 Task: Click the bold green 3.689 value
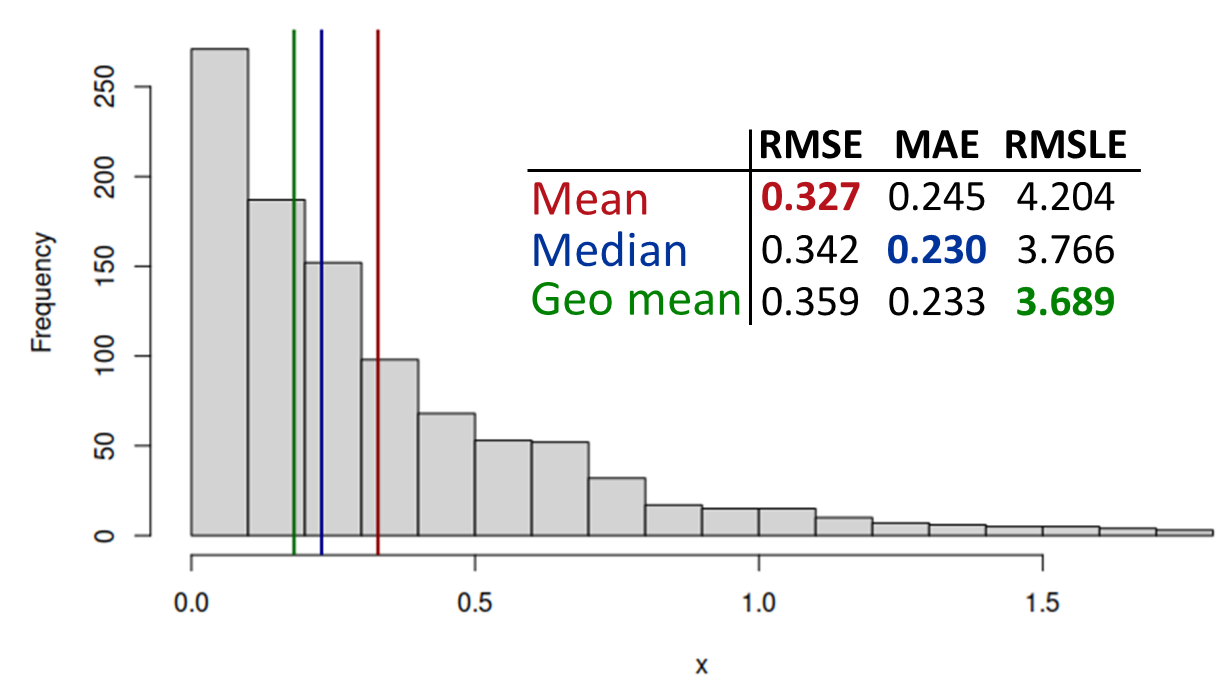coord(1066,302)
